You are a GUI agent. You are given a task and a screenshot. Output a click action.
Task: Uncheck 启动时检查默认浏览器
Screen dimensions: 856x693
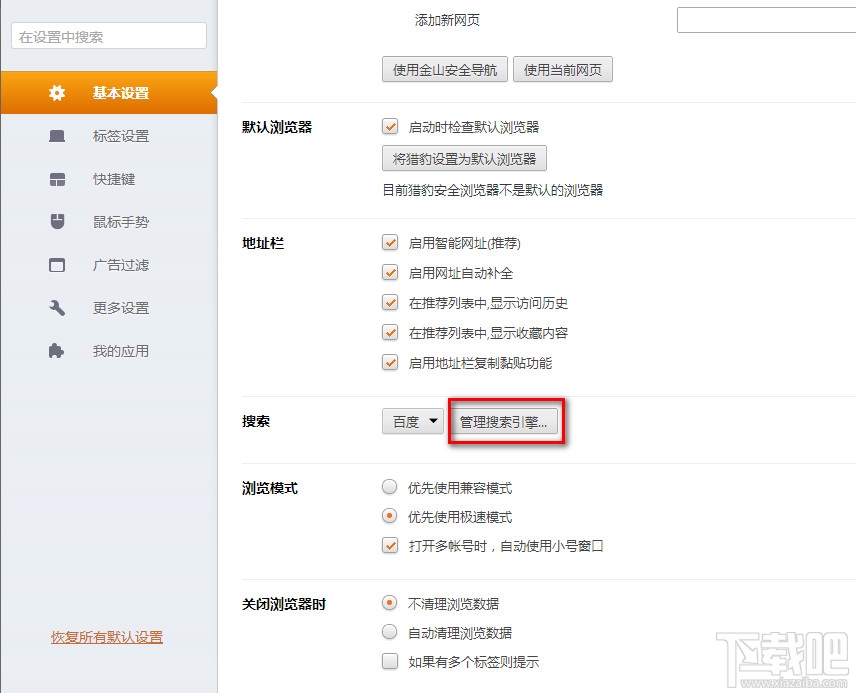(x=390, y=127)
